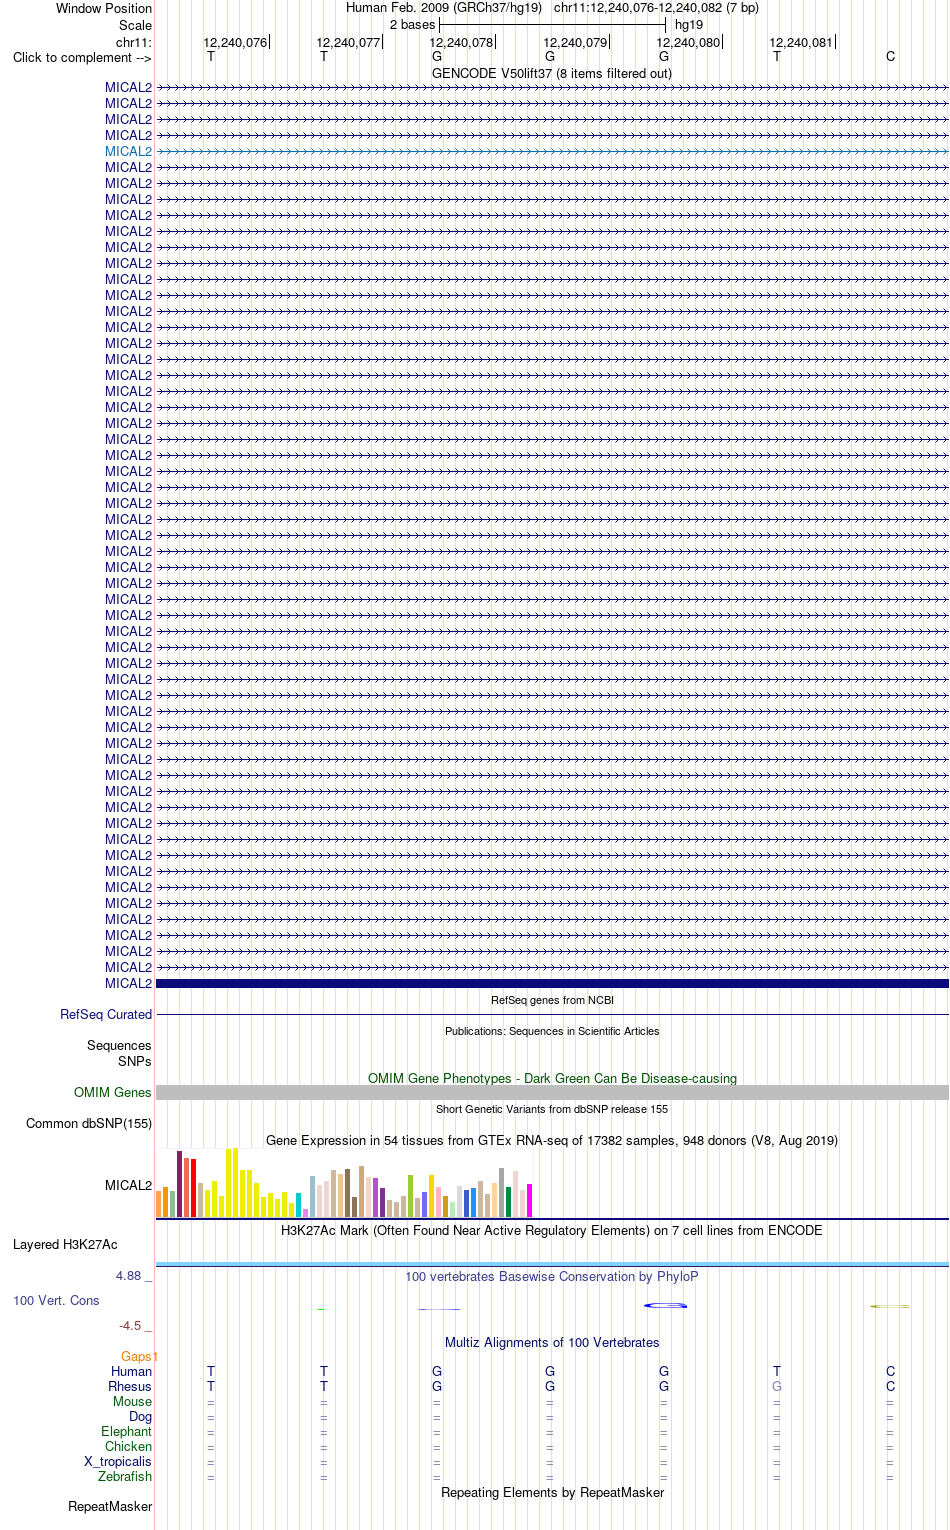Viewport: 950px width, 1530px height.
Task: Click the 'Click to complement -->' label
Action: click(x=82, y=58)
